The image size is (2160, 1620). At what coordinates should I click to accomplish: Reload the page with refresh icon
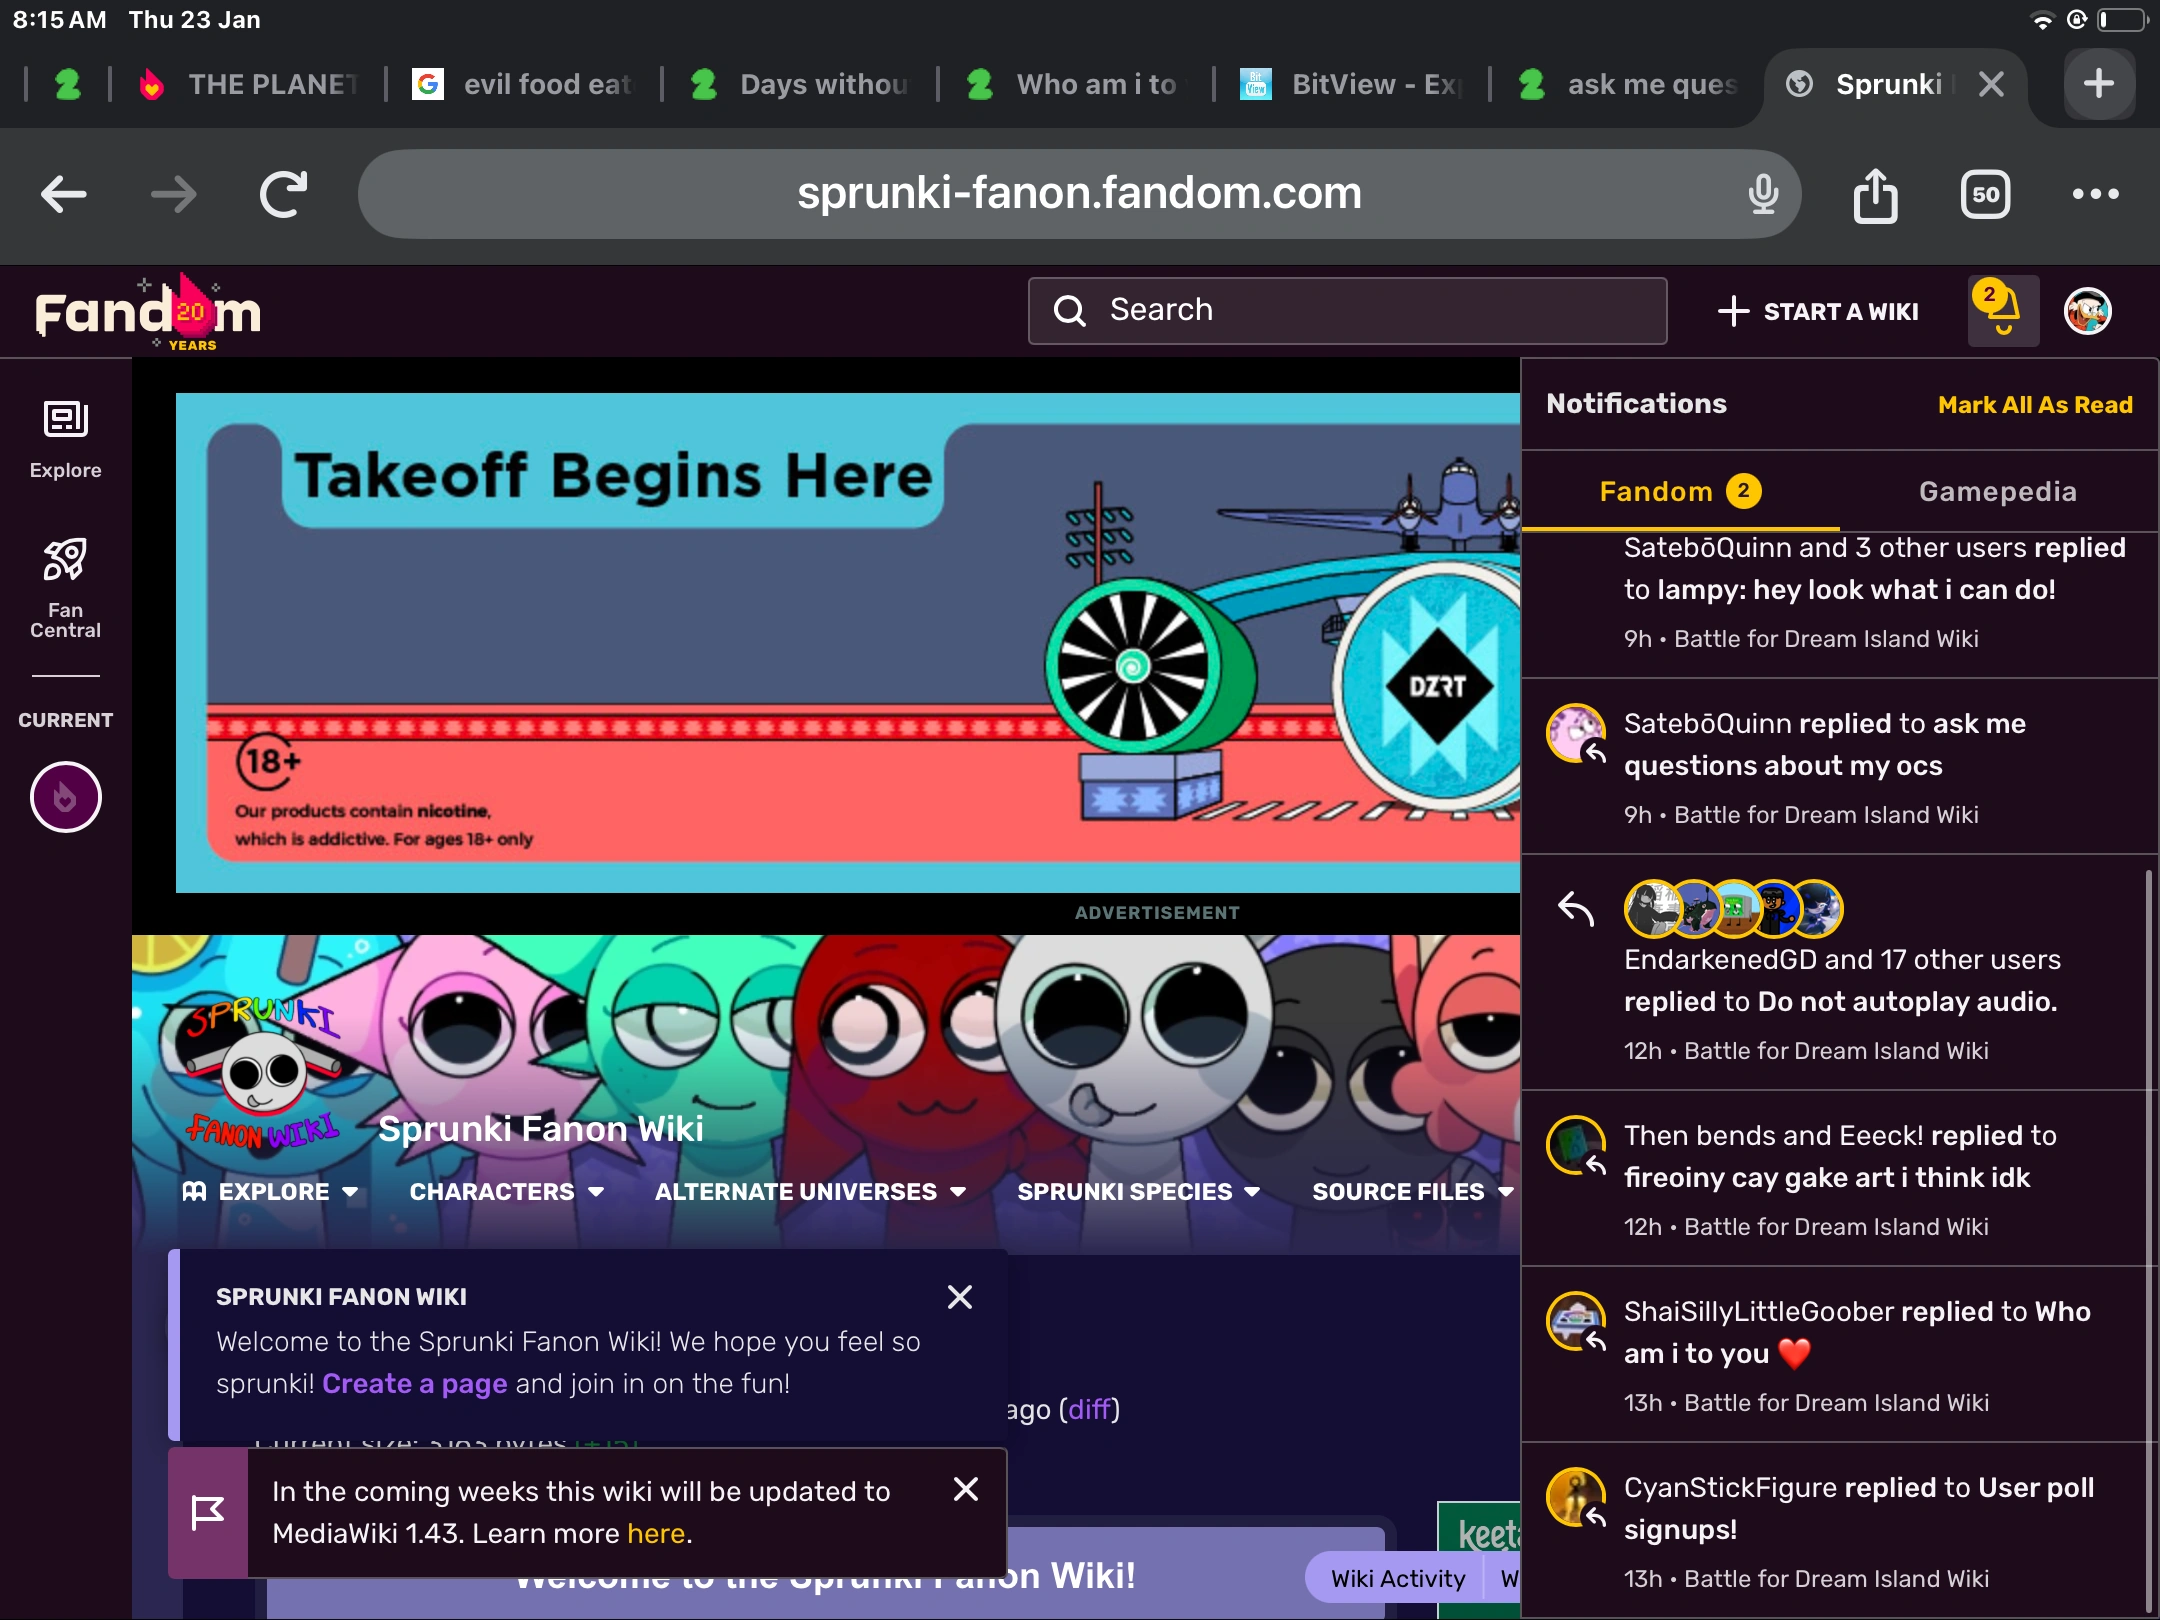[x=283, y=194]
